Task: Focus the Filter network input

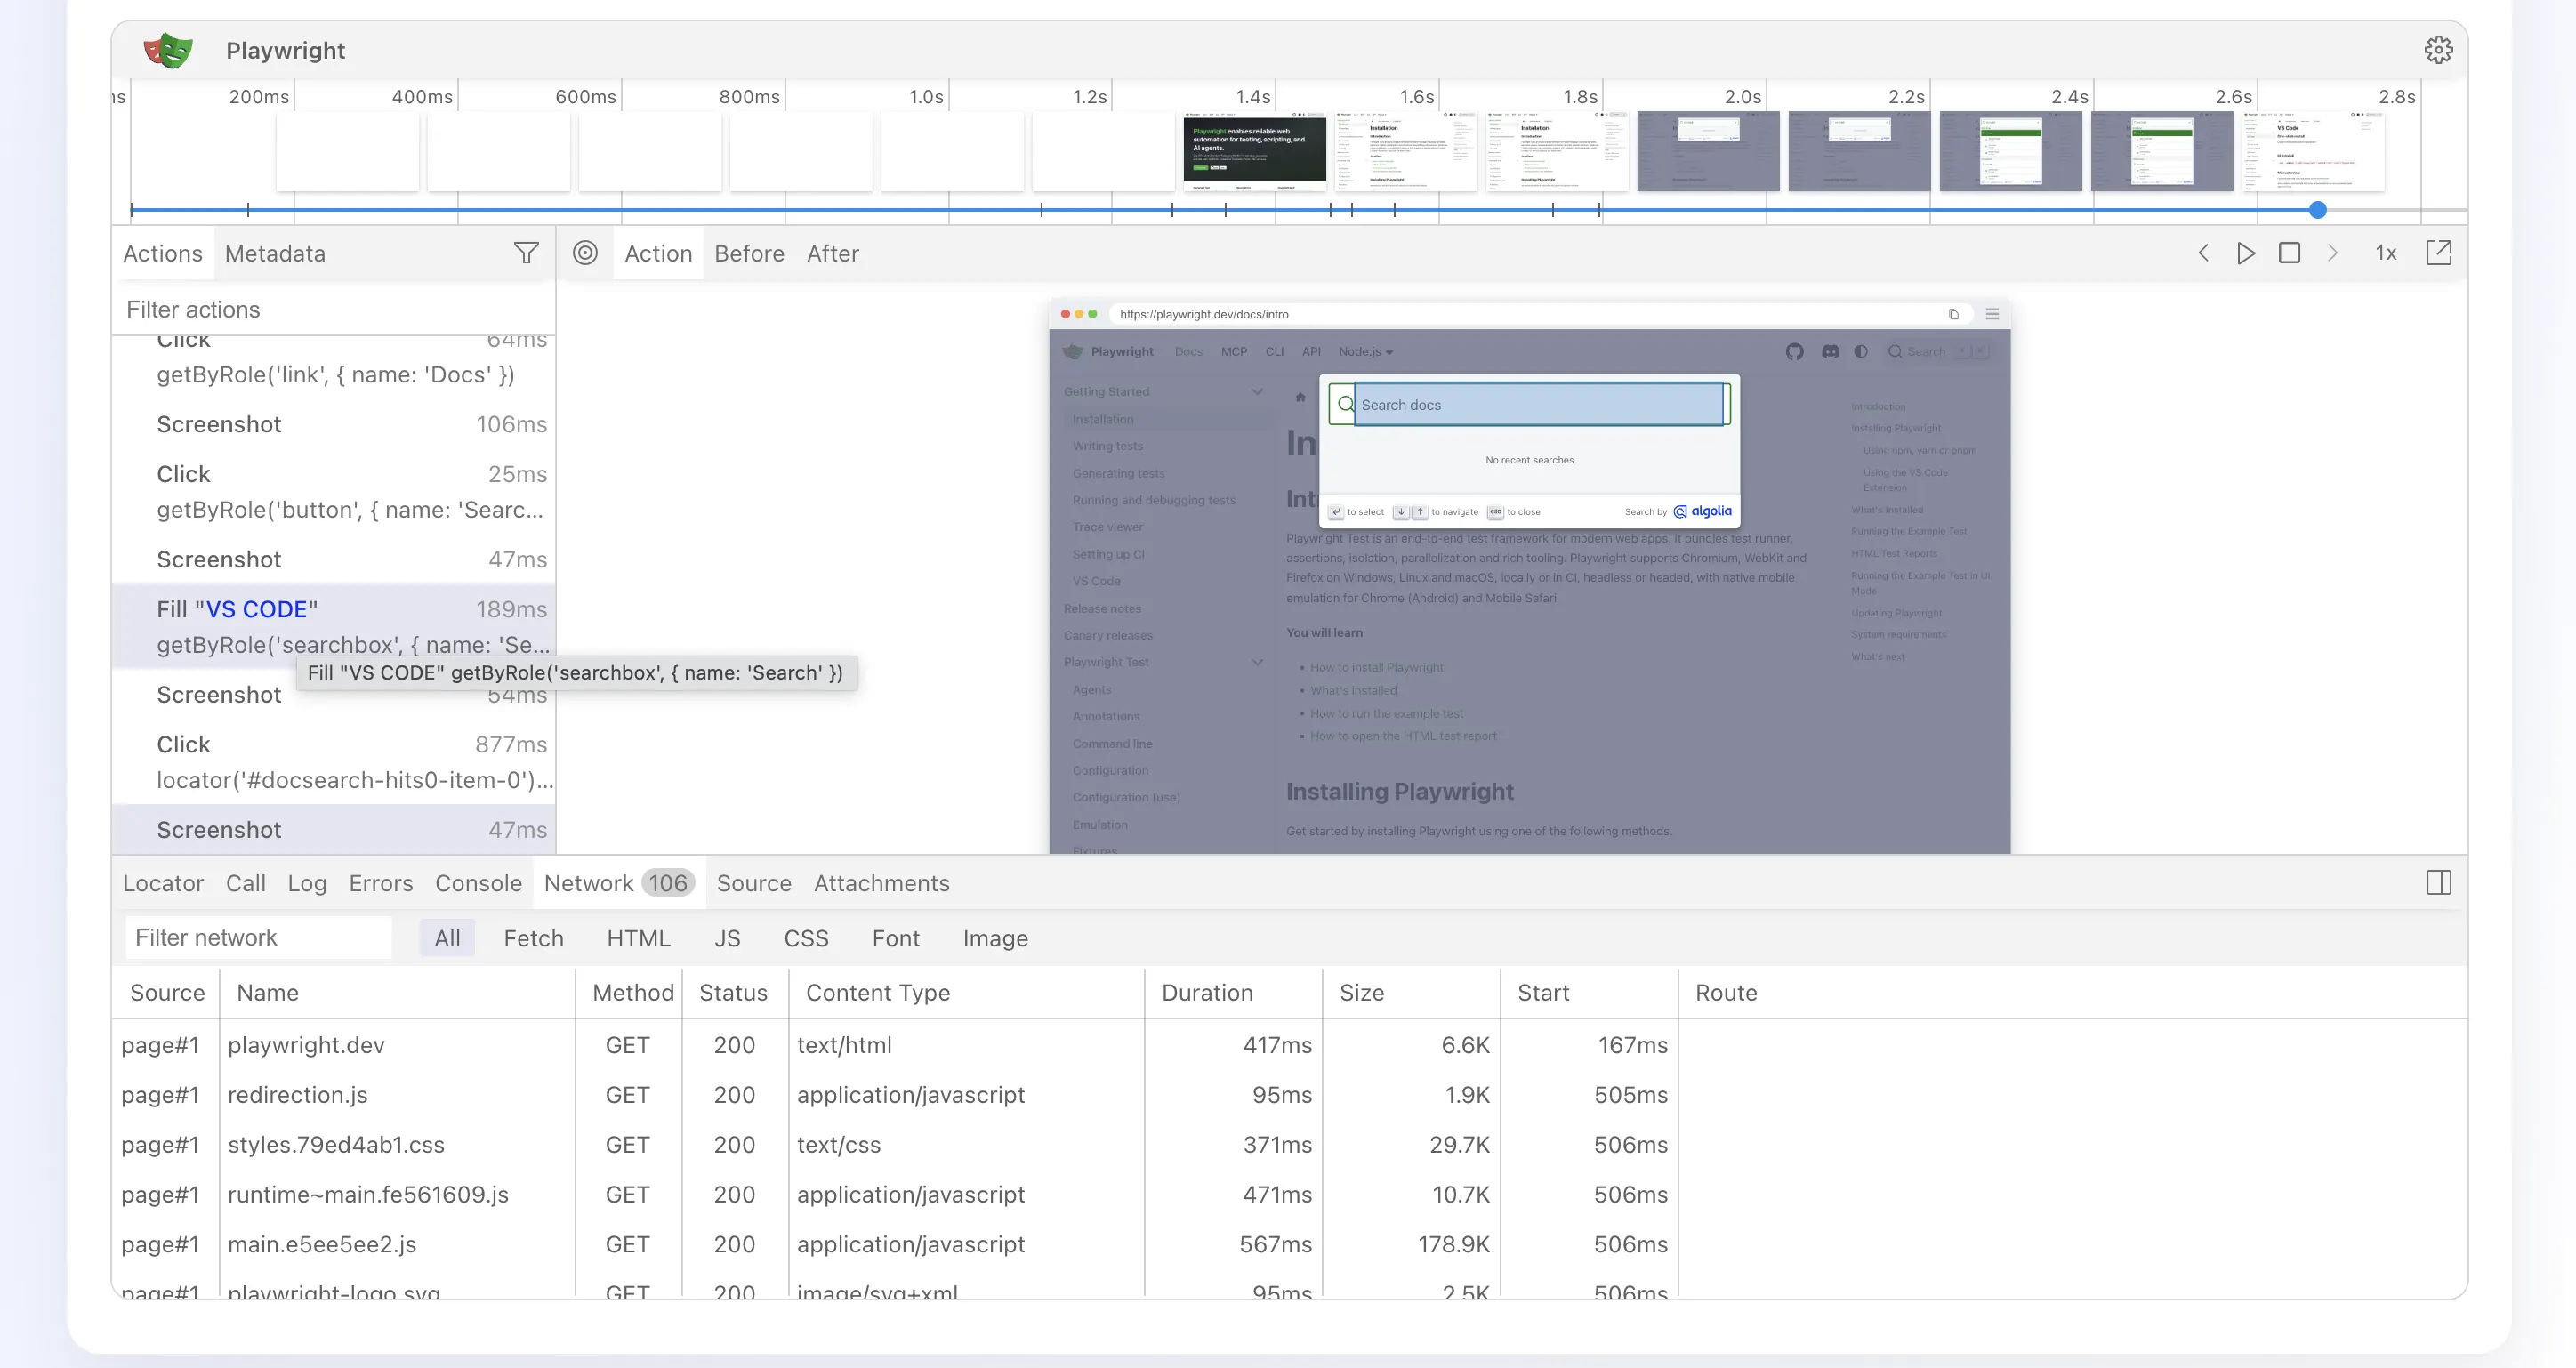Action: coord(258,938)
